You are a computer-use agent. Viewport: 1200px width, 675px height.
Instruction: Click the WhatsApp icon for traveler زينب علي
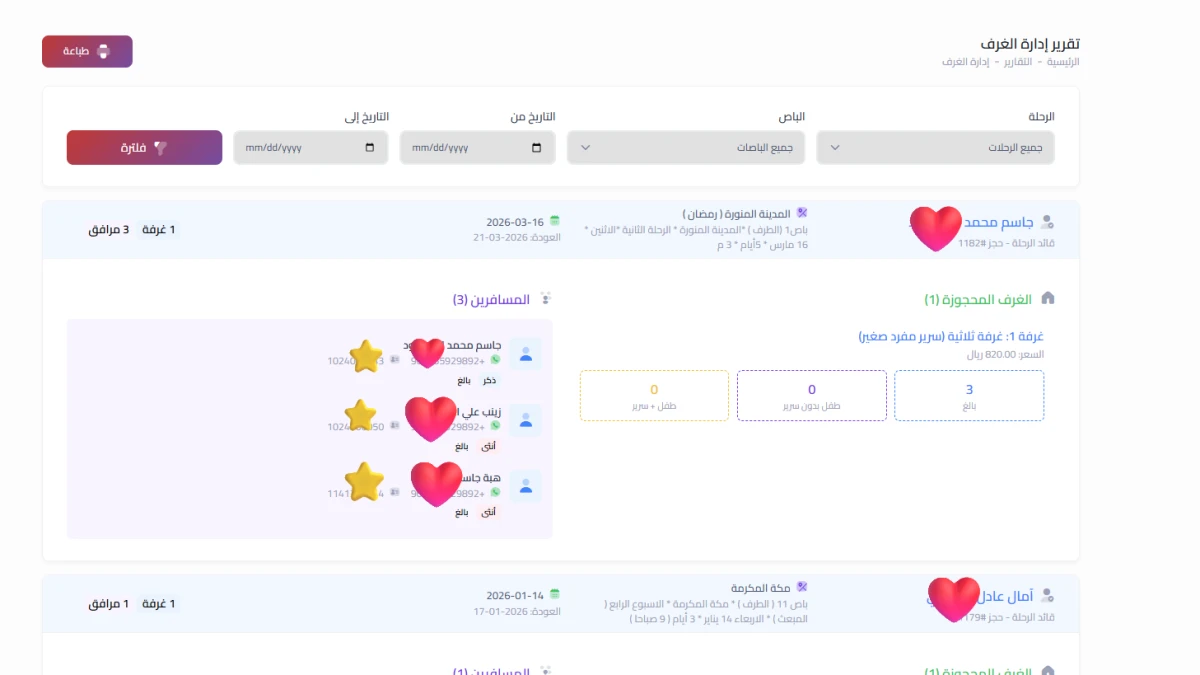[494, 425]
